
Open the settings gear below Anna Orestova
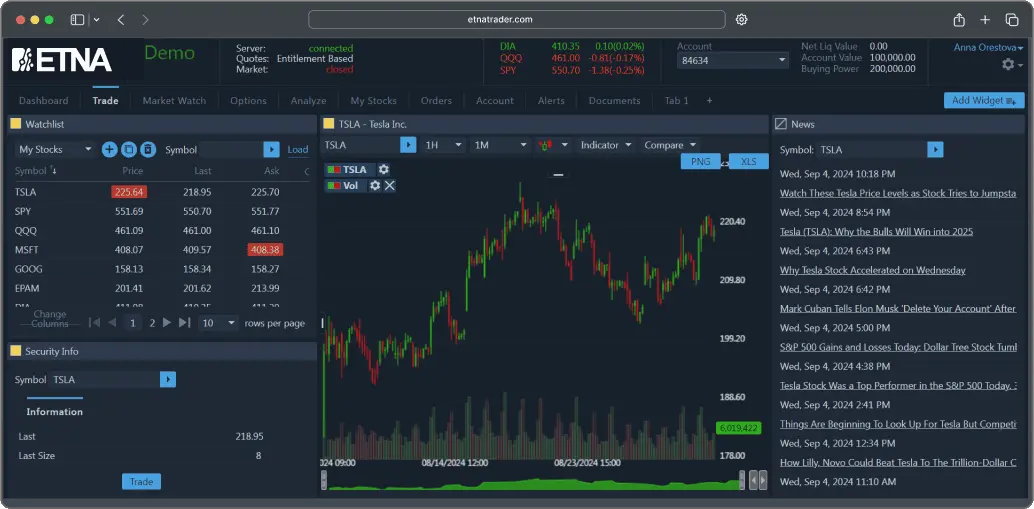[x=1008, y=65]
